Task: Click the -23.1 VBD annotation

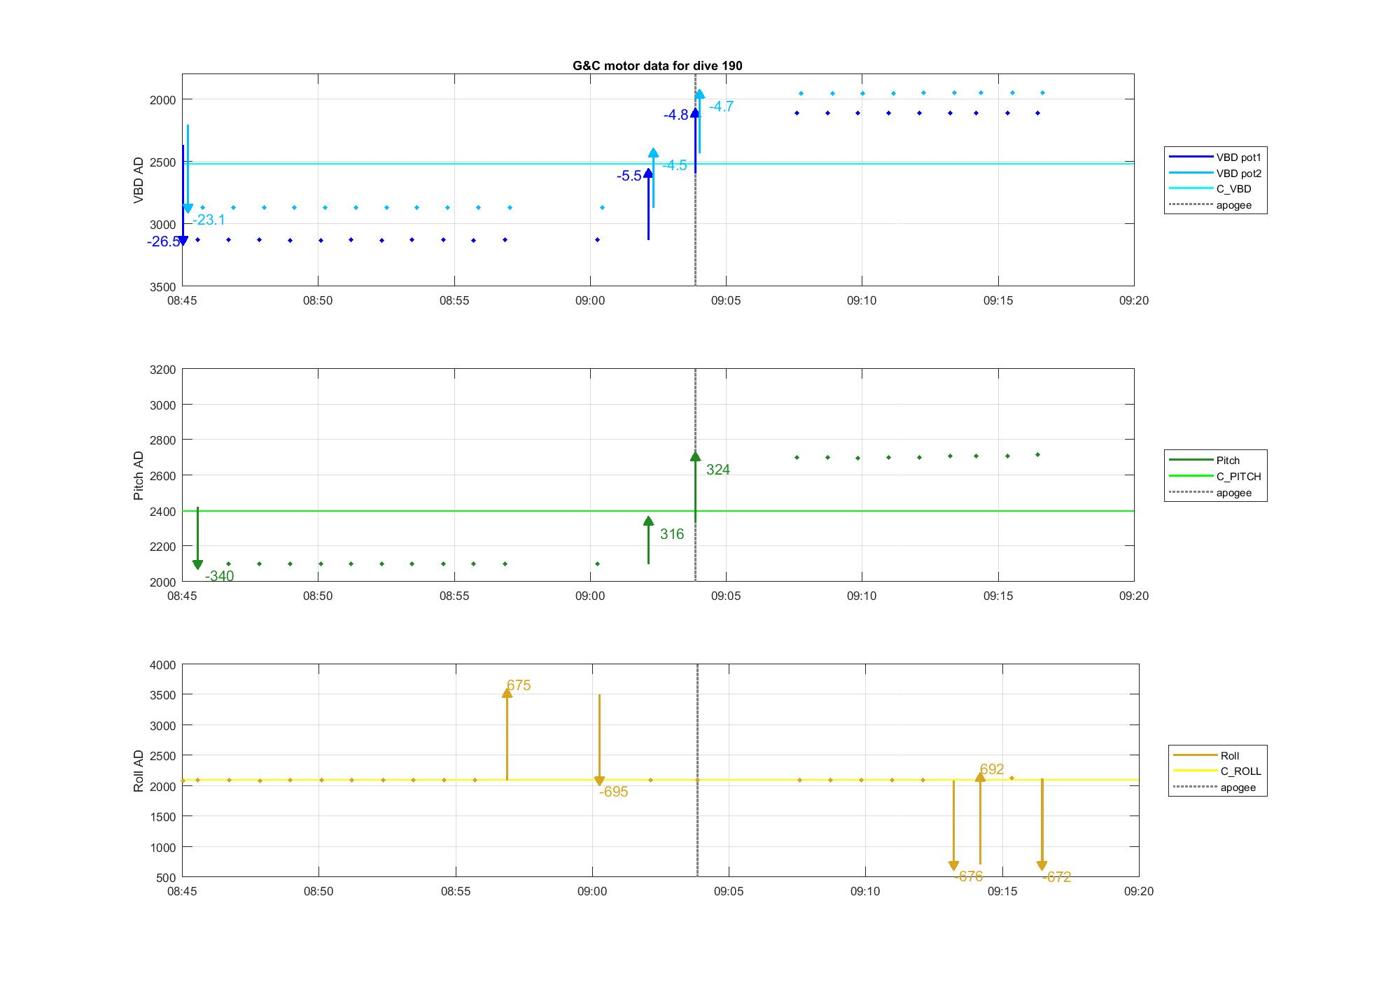Action: click(x=209, y=220)
